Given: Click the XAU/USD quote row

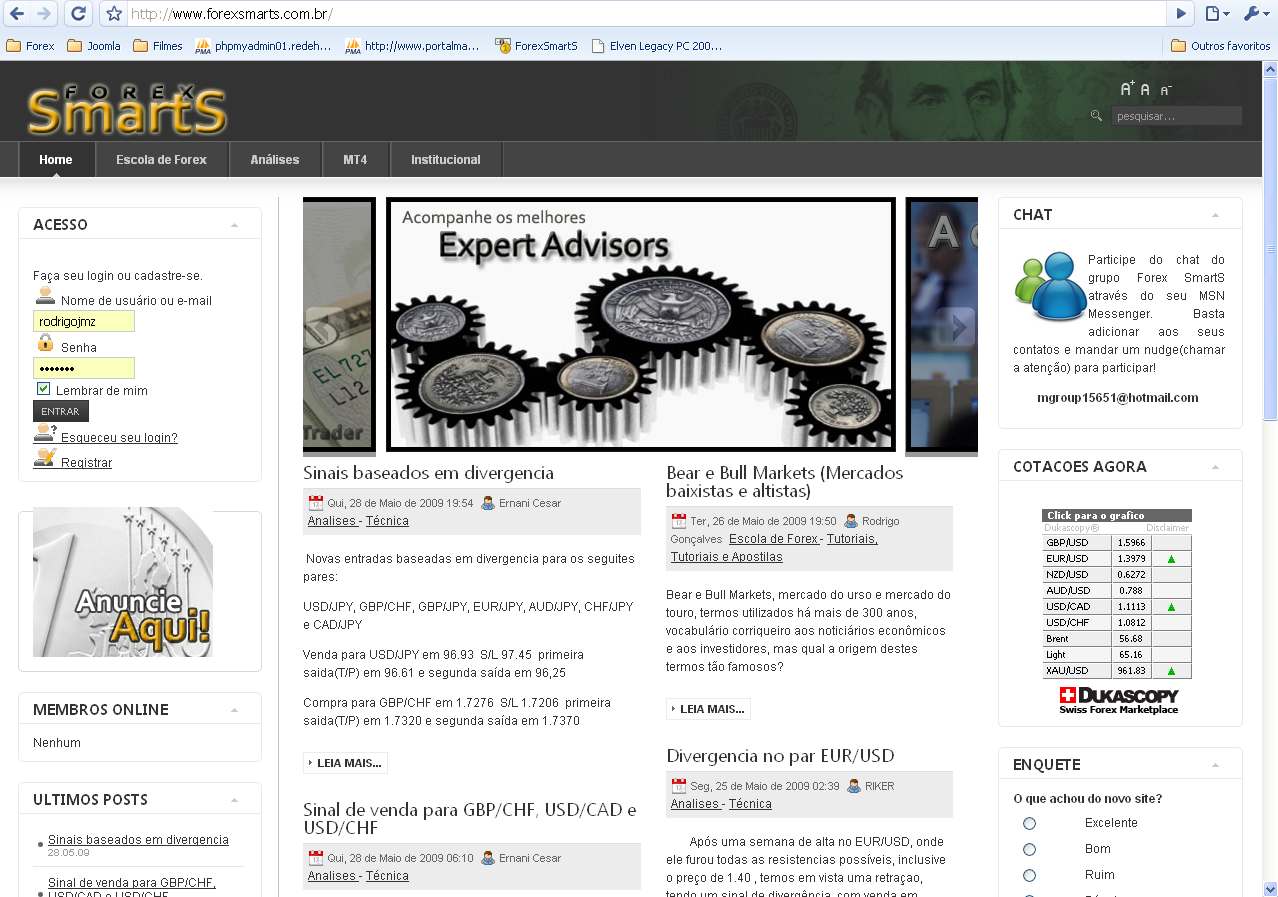Looking at the screenshot, I should [x=1117, y=670].
